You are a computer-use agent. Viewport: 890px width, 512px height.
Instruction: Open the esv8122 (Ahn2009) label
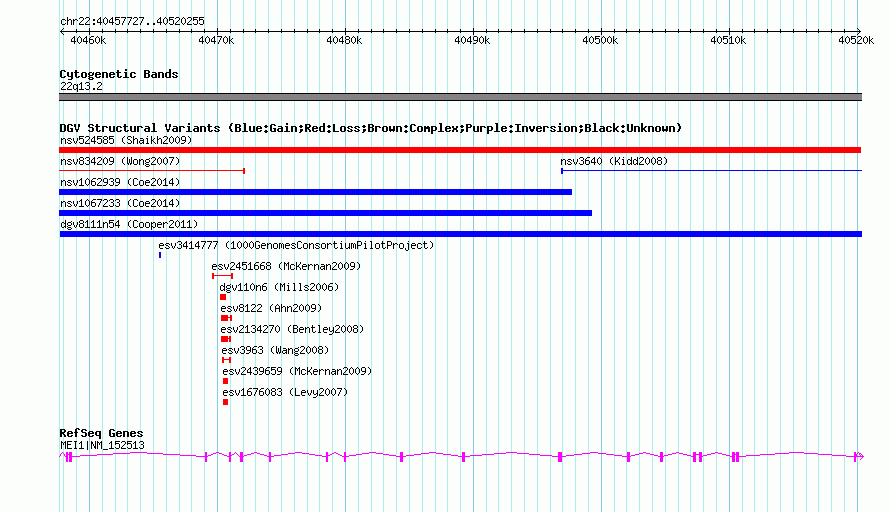(271, 308)
